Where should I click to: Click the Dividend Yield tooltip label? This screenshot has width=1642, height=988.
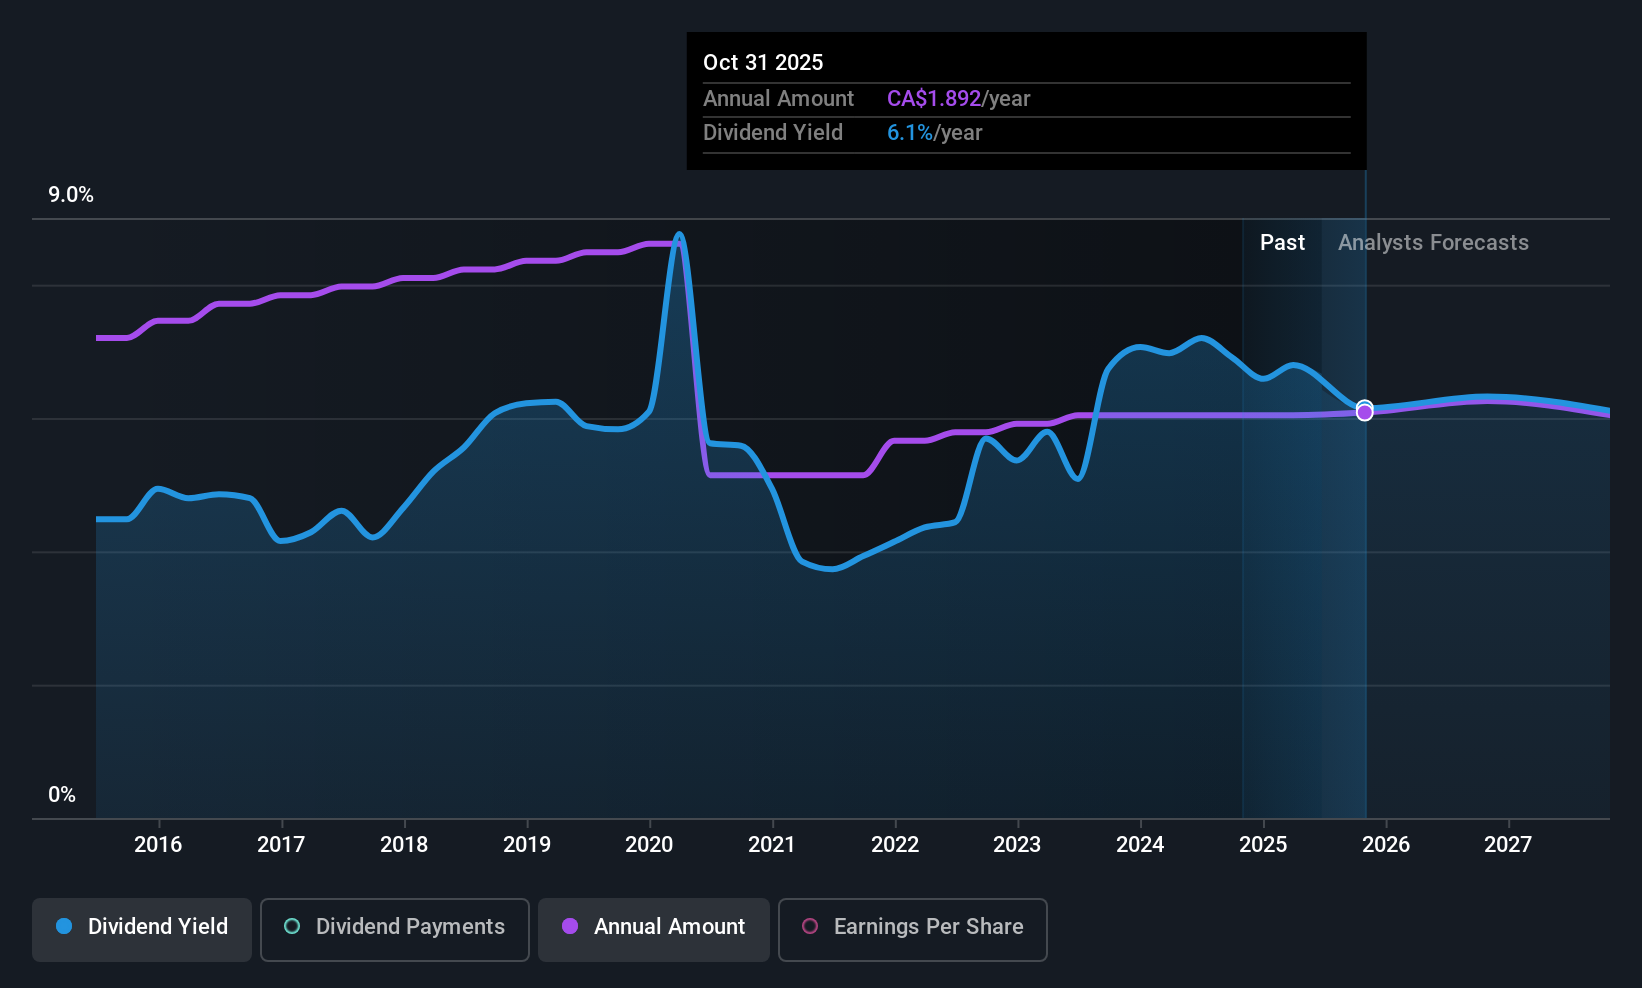(x=773, y=133)
